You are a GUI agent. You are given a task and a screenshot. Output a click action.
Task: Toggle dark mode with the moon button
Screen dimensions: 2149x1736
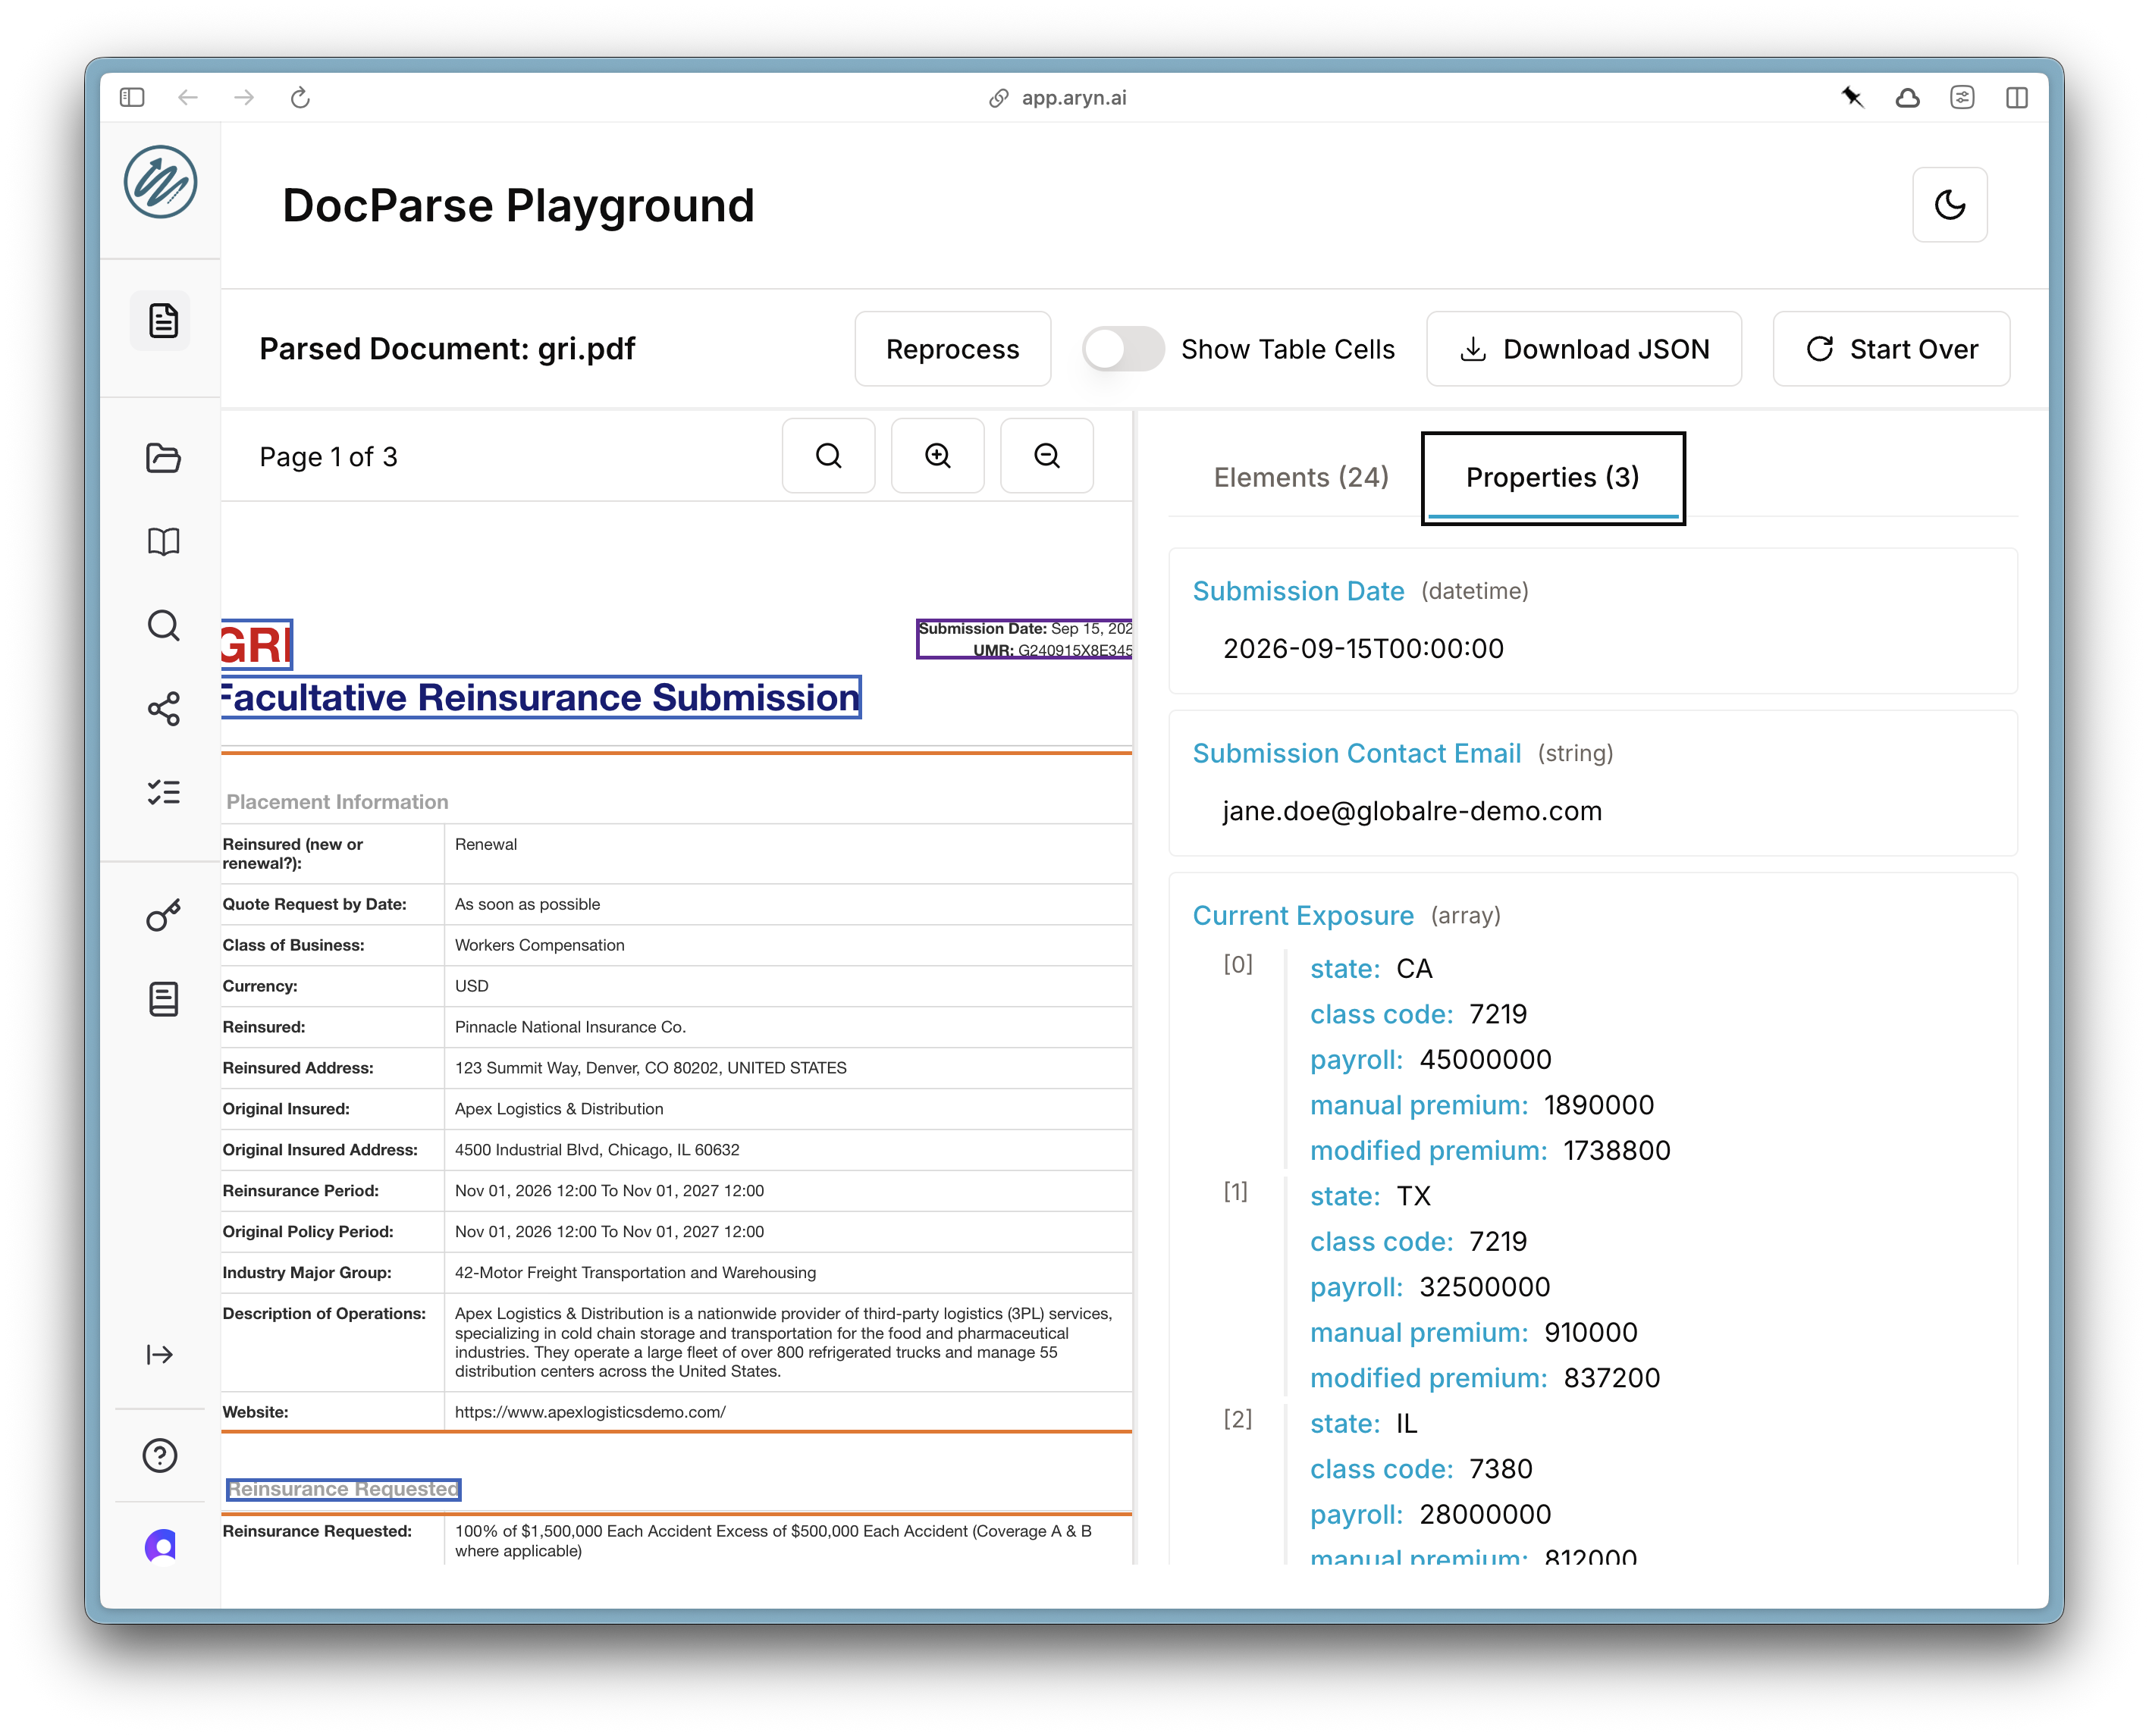1948,203
